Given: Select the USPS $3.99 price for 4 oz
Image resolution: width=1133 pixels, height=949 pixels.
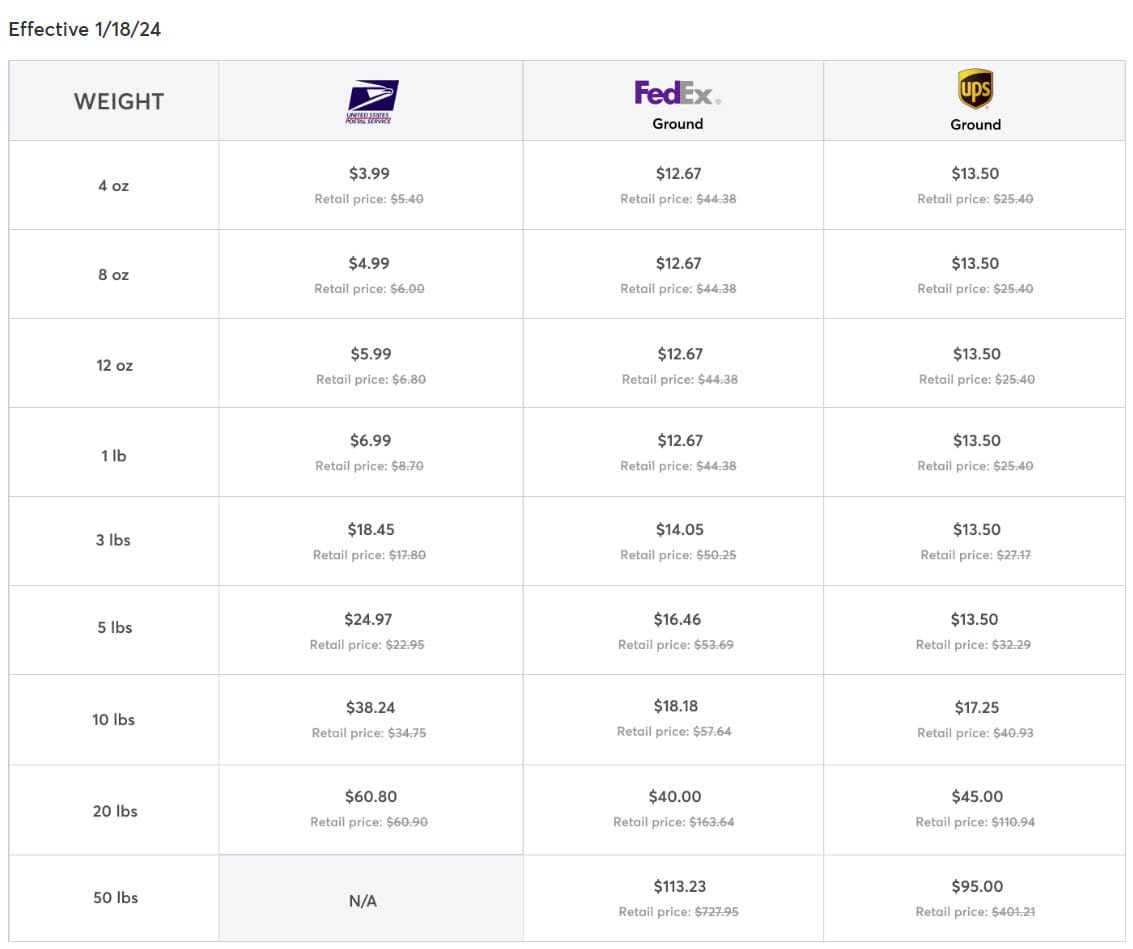Looking at the screenshot, I should 369,174.
